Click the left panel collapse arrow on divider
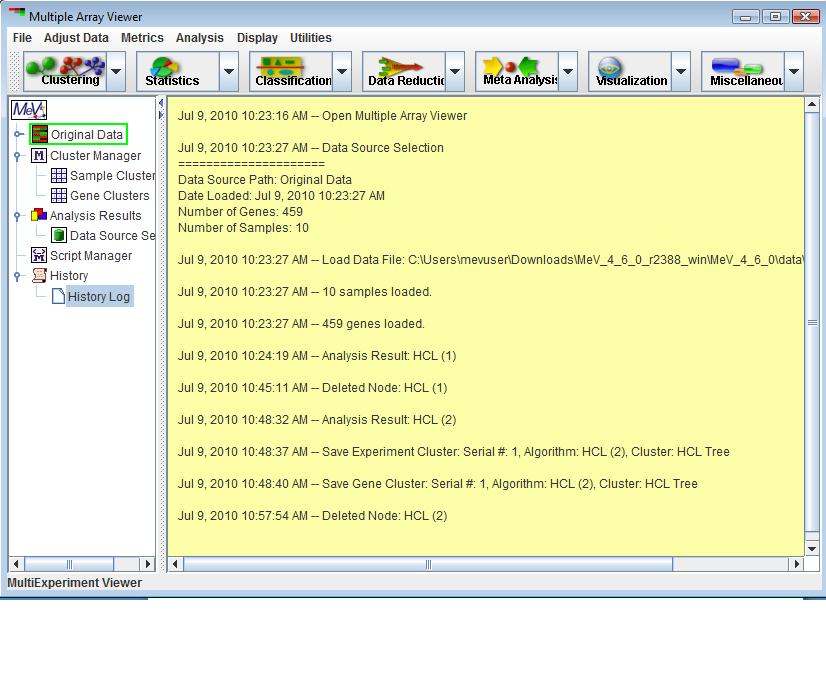Image resolution: width=826 pixels, height=678 pixels. 162,103
